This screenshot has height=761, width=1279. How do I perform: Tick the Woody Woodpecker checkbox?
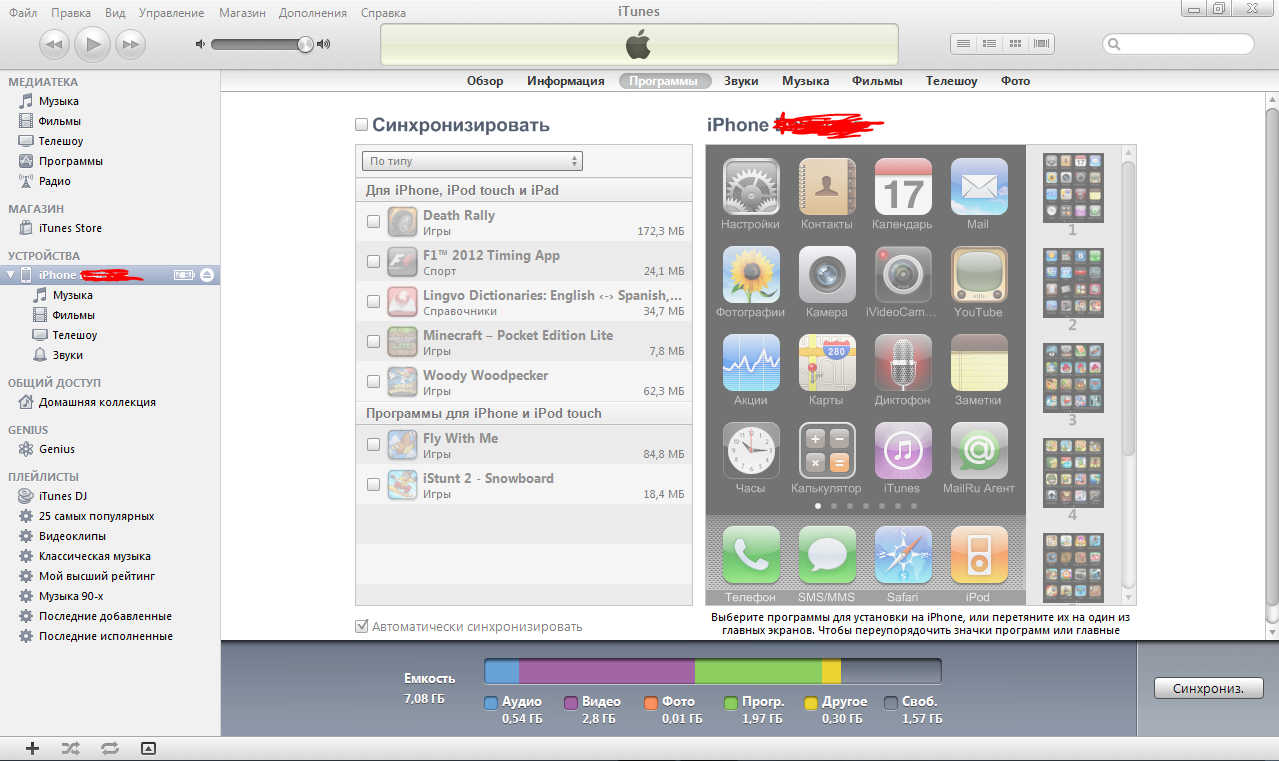pyautogui.click(x=373, y=382)
